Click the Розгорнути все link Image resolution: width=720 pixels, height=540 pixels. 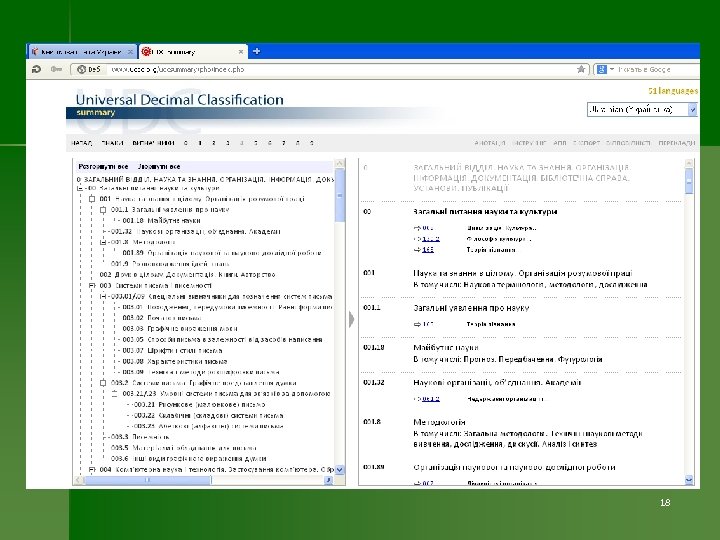[103, 167]
